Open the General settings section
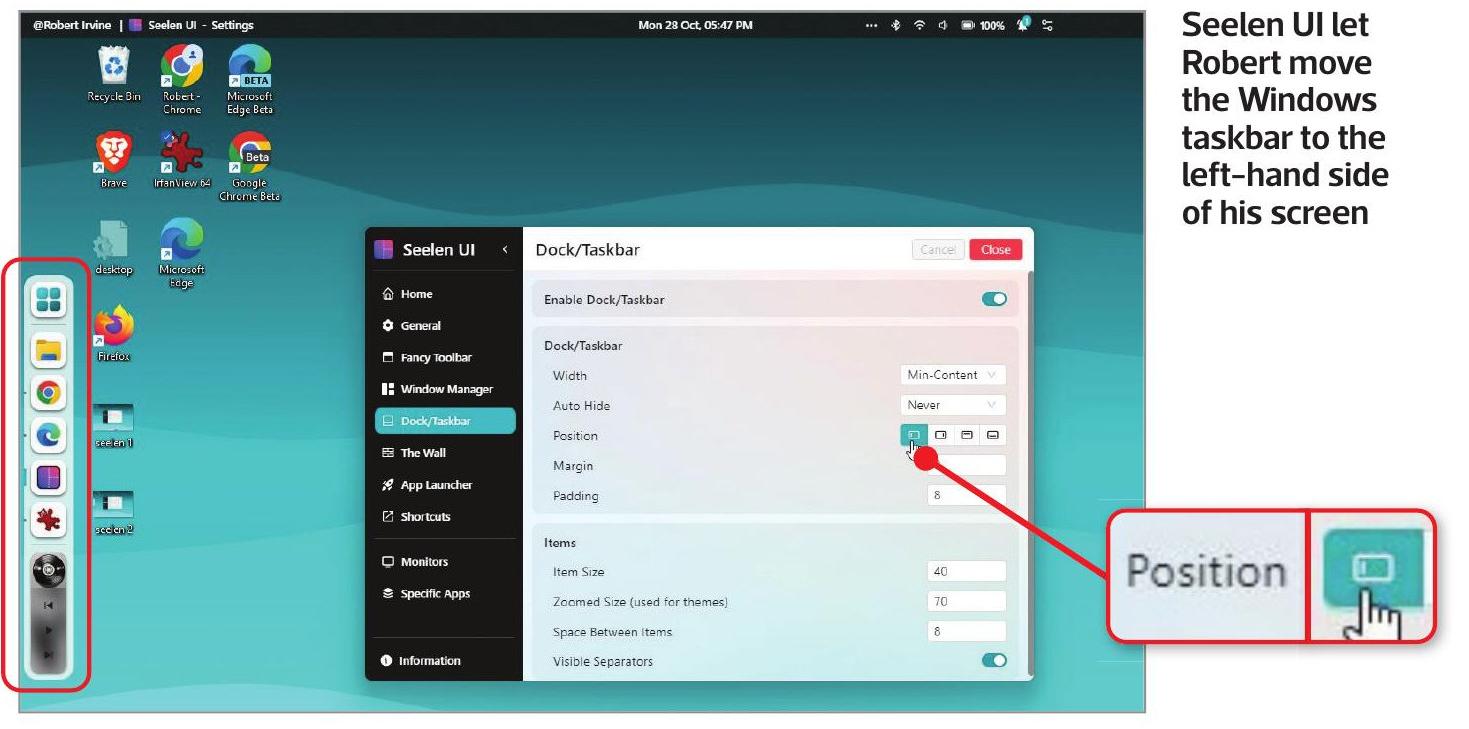The height and width of the screenshot is (729, 1469). point(445,326)
